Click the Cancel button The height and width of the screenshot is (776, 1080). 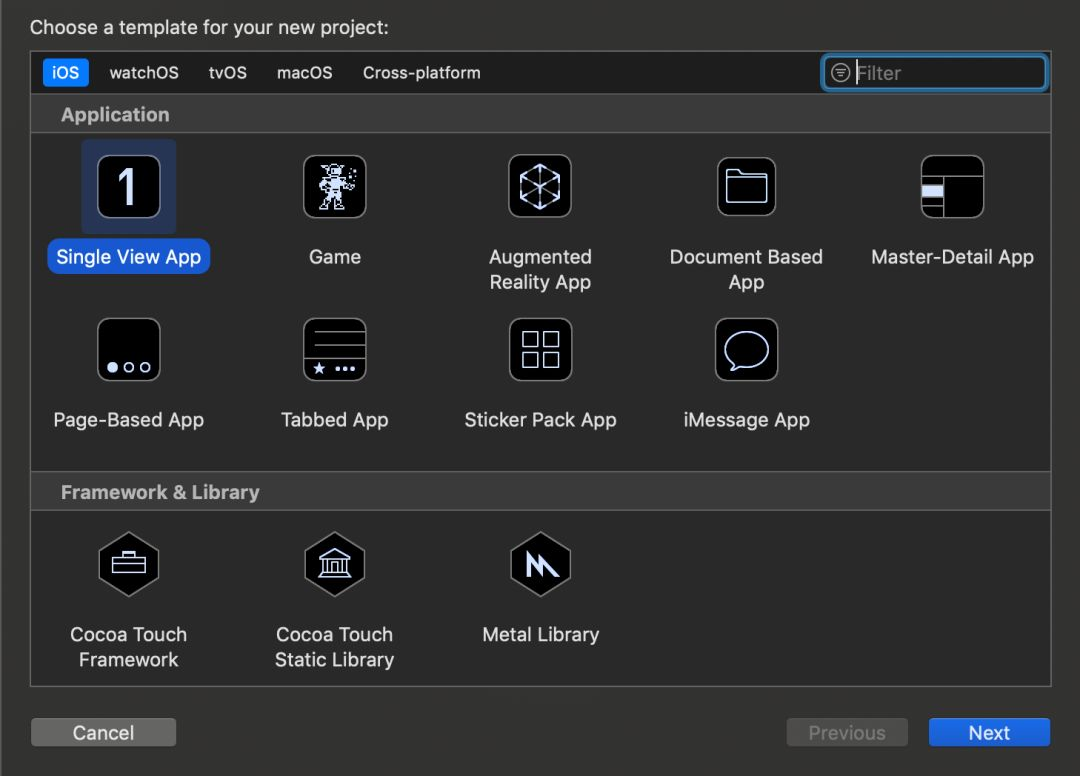tap(103, 732)
